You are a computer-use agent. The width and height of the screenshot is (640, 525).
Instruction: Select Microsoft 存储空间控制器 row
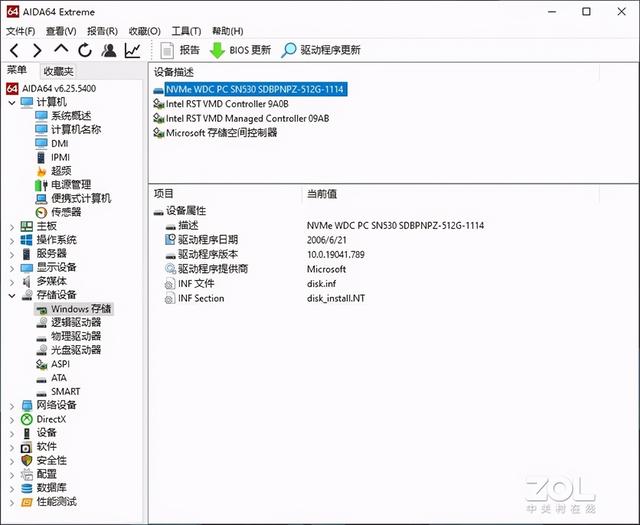(x=215, y=133)
